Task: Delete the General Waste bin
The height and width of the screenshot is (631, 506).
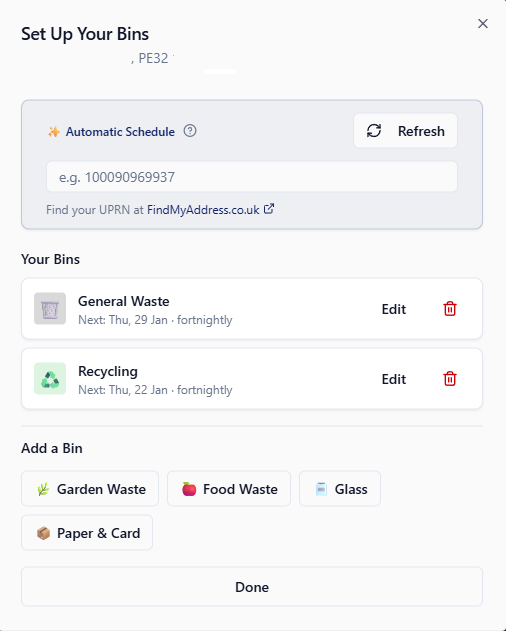Action: click(x=450, y=309)
